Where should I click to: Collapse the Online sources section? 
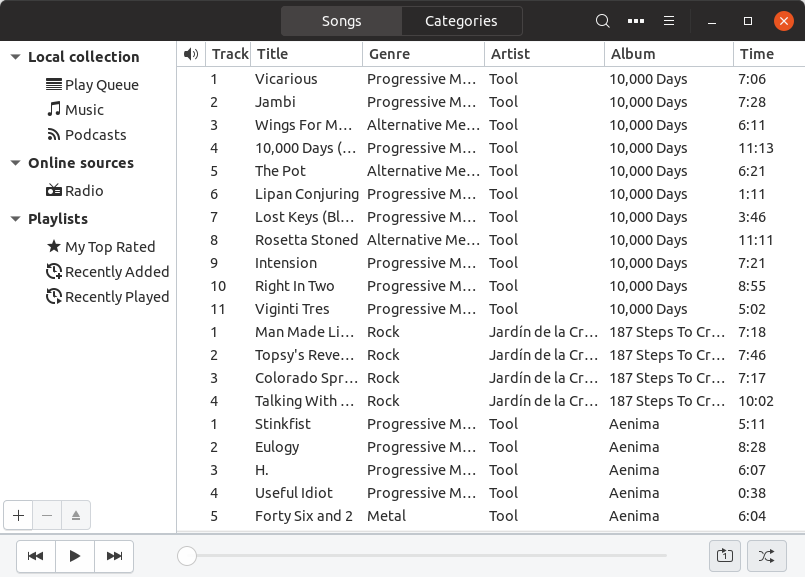[x=15, y=163]
